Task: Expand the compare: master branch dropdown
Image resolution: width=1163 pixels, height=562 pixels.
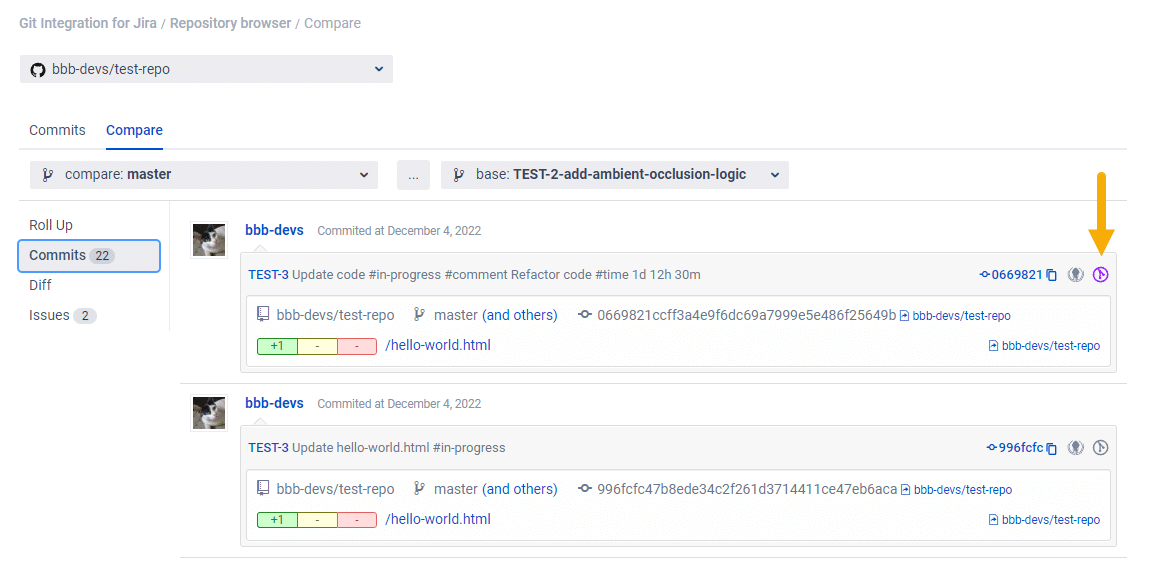Action: [x=204, y=175]
